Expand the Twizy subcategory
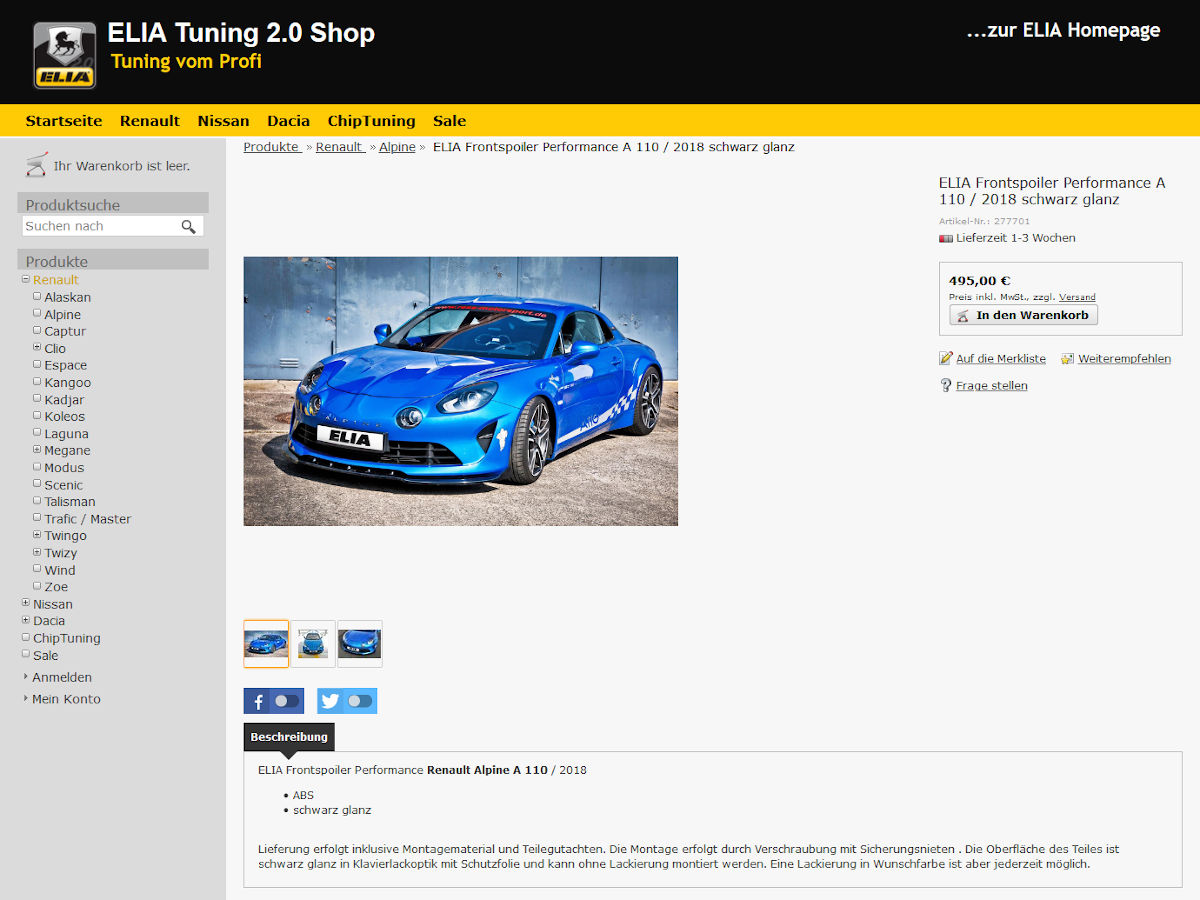The height and width of the screenshot is (900, 1200). [x=37, y=552]
